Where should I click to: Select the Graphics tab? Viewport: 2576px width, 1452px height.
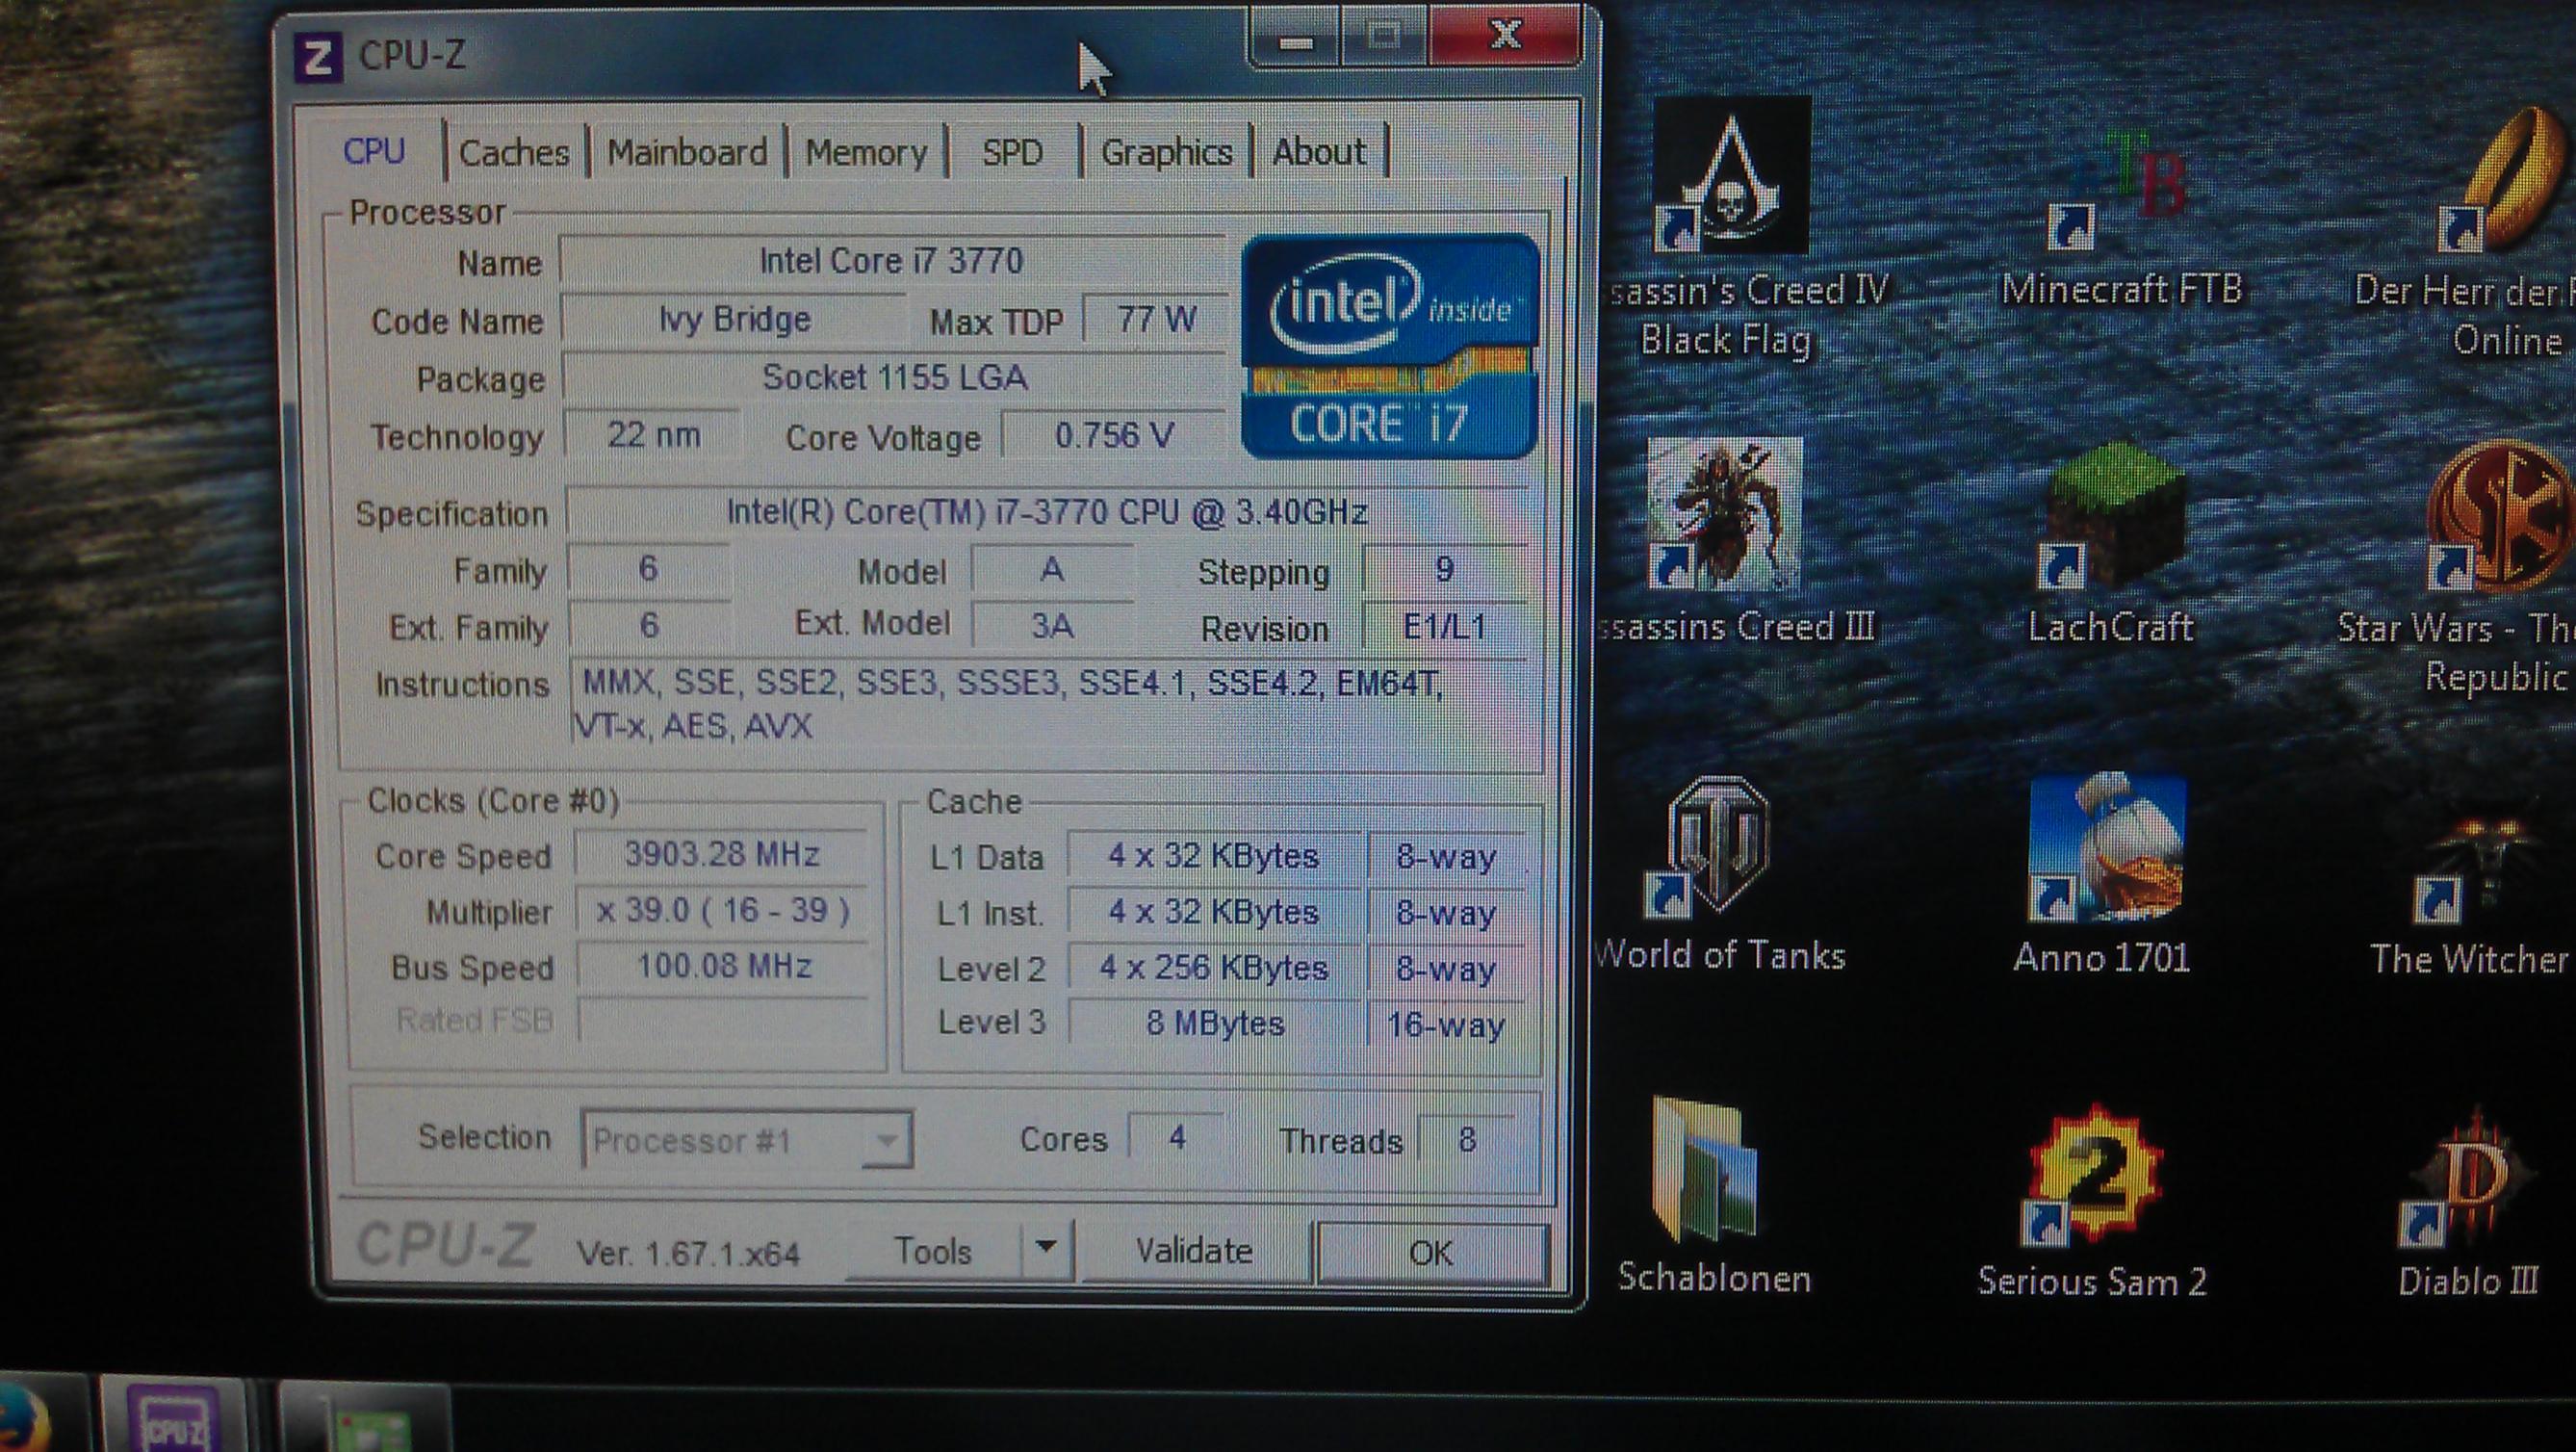pyautogui.click(x=1166, y=153)
